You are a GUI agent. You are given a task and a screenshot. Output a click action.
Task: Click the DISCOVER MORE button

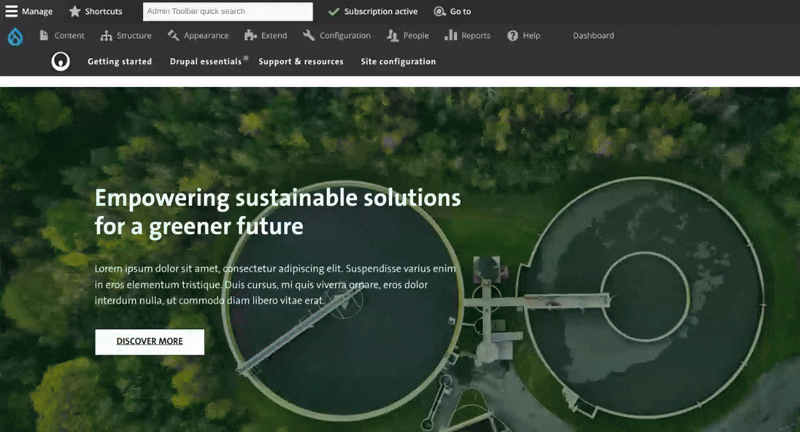click(149, 342)
